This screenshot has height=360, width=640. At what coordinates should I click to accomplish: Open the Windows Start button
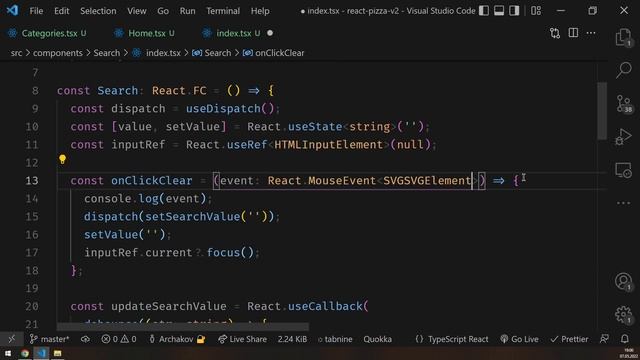tap(8, 353)
